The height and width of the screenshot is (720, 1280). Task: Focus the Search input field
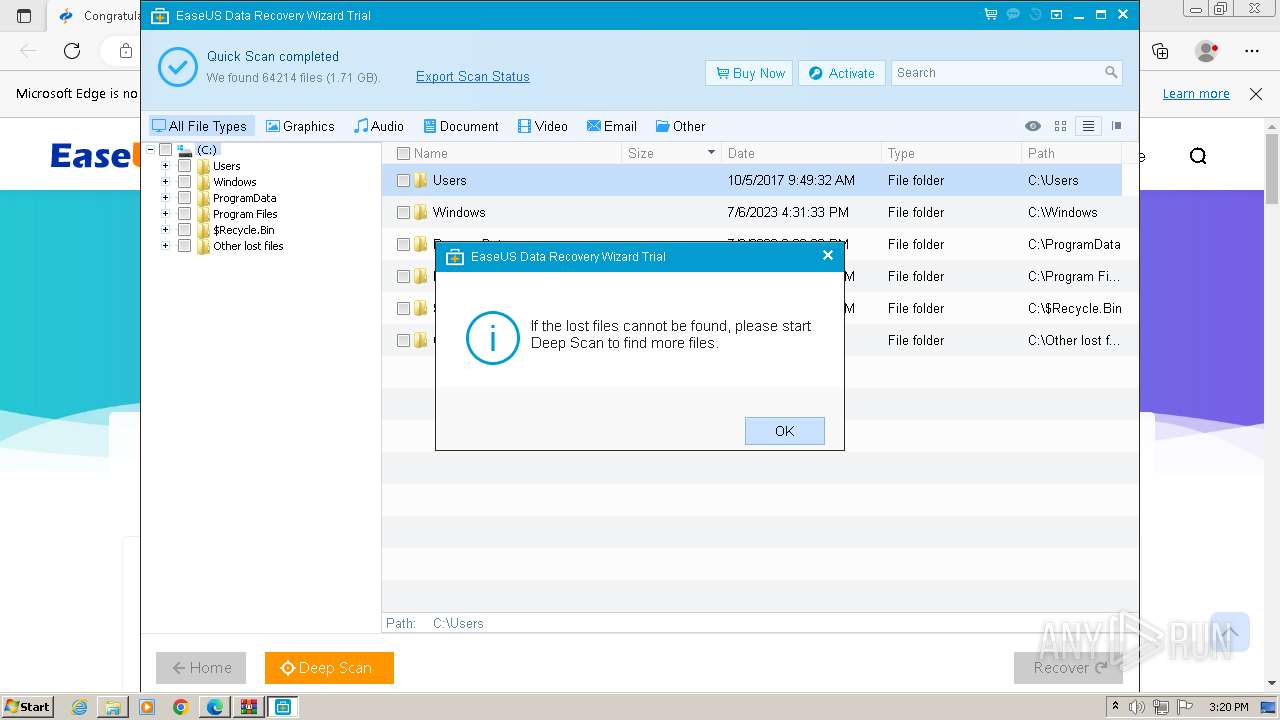(x=997, y=73)
